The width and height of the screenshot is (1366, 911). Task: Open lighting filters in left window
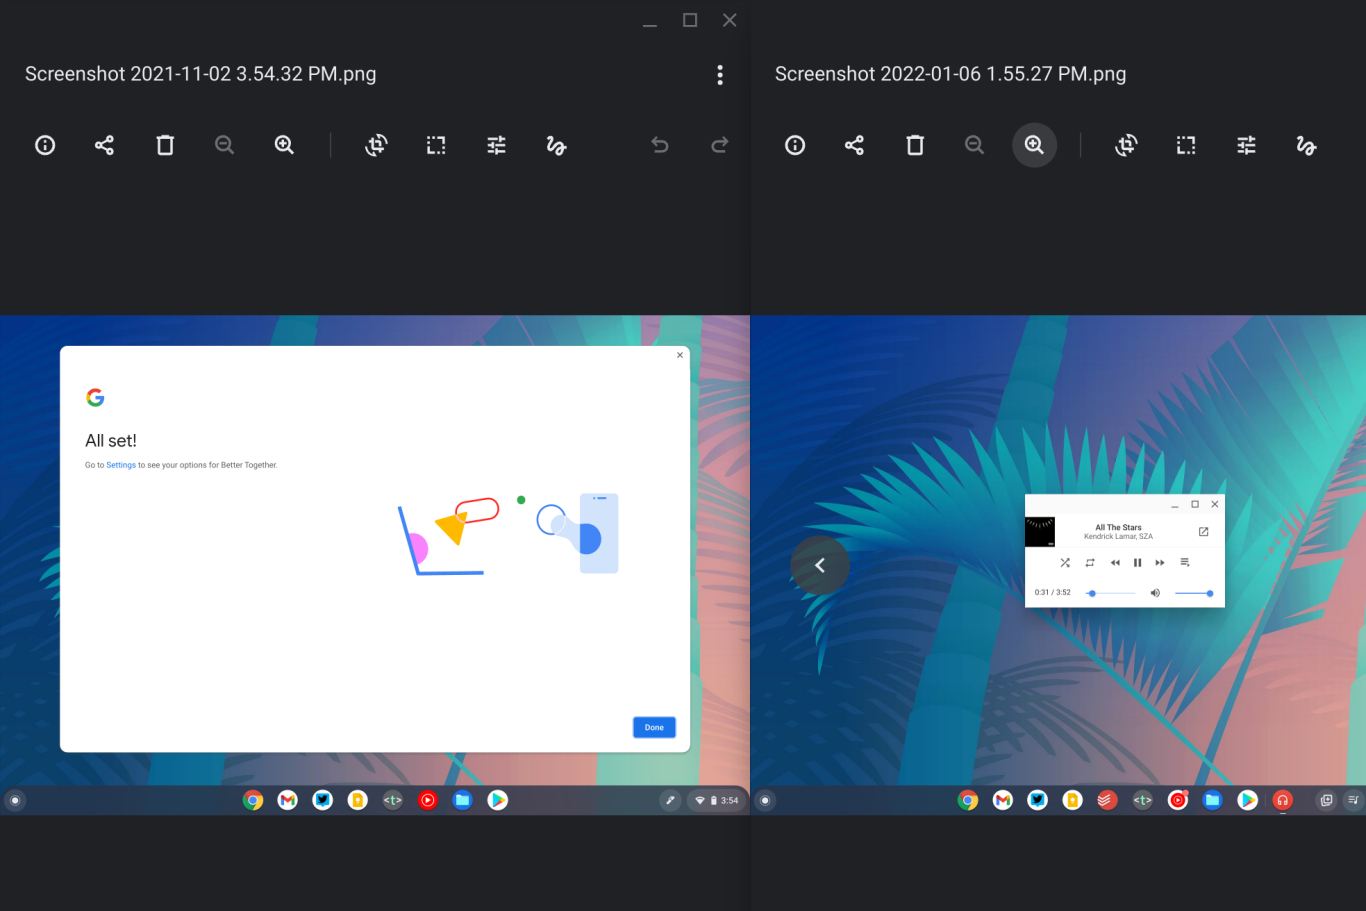496,146
